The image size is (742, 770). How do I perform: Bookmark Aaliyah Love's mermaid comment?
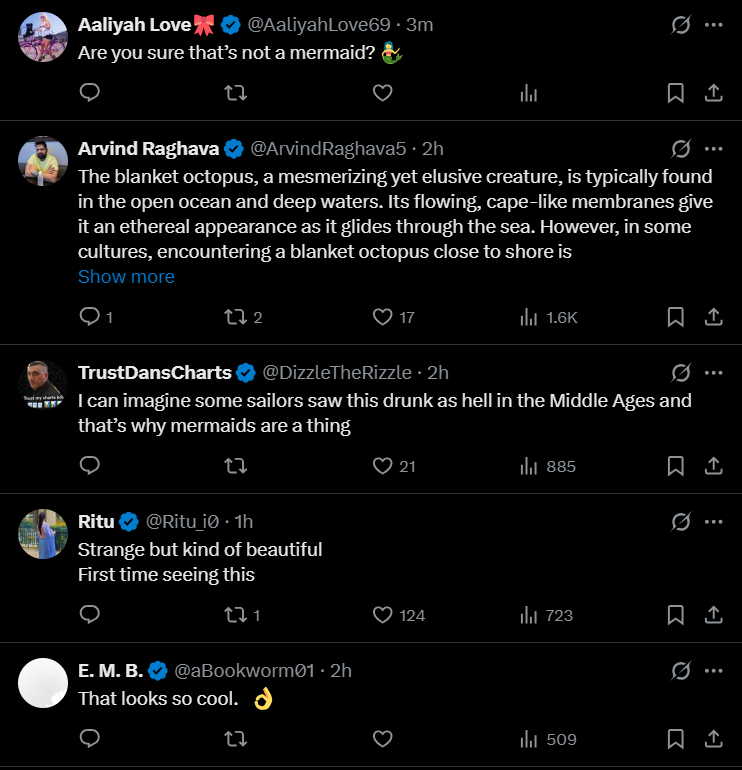(x=675, y=93)
